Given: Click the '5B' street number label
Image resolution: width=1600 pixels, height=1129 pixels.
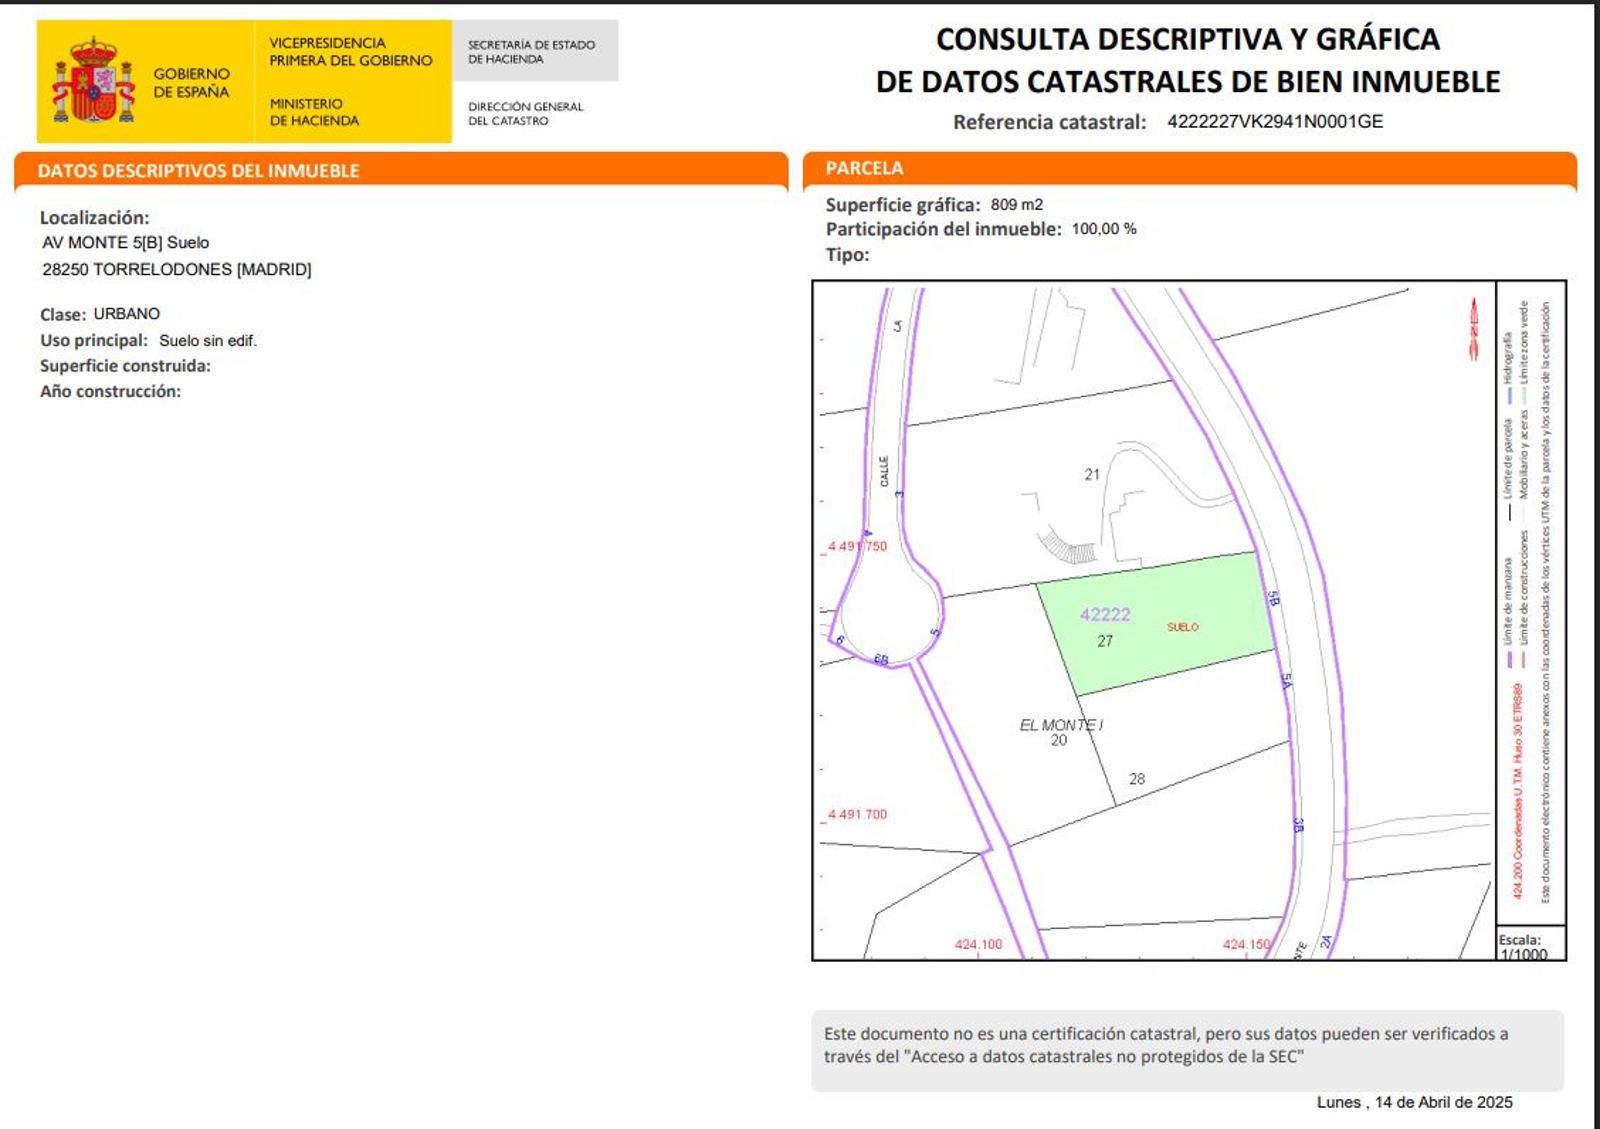Looking at the screenshot, I should [x=1273, y=599].
